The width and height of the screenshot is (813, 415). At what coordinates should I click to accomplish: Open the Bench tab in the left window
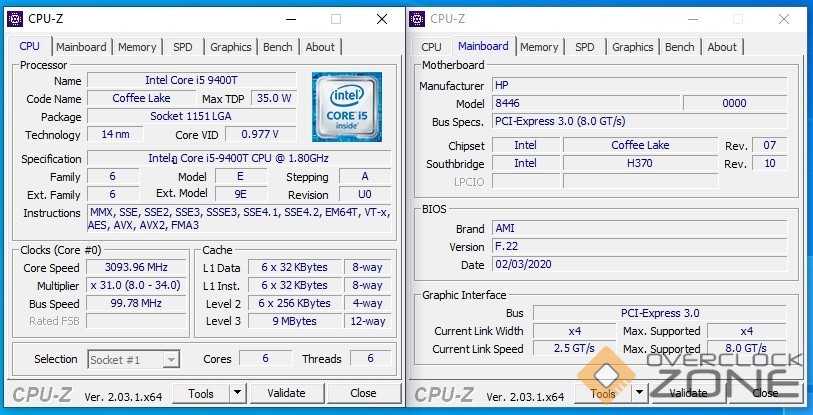pyautogui.click(x=278, y=47)
